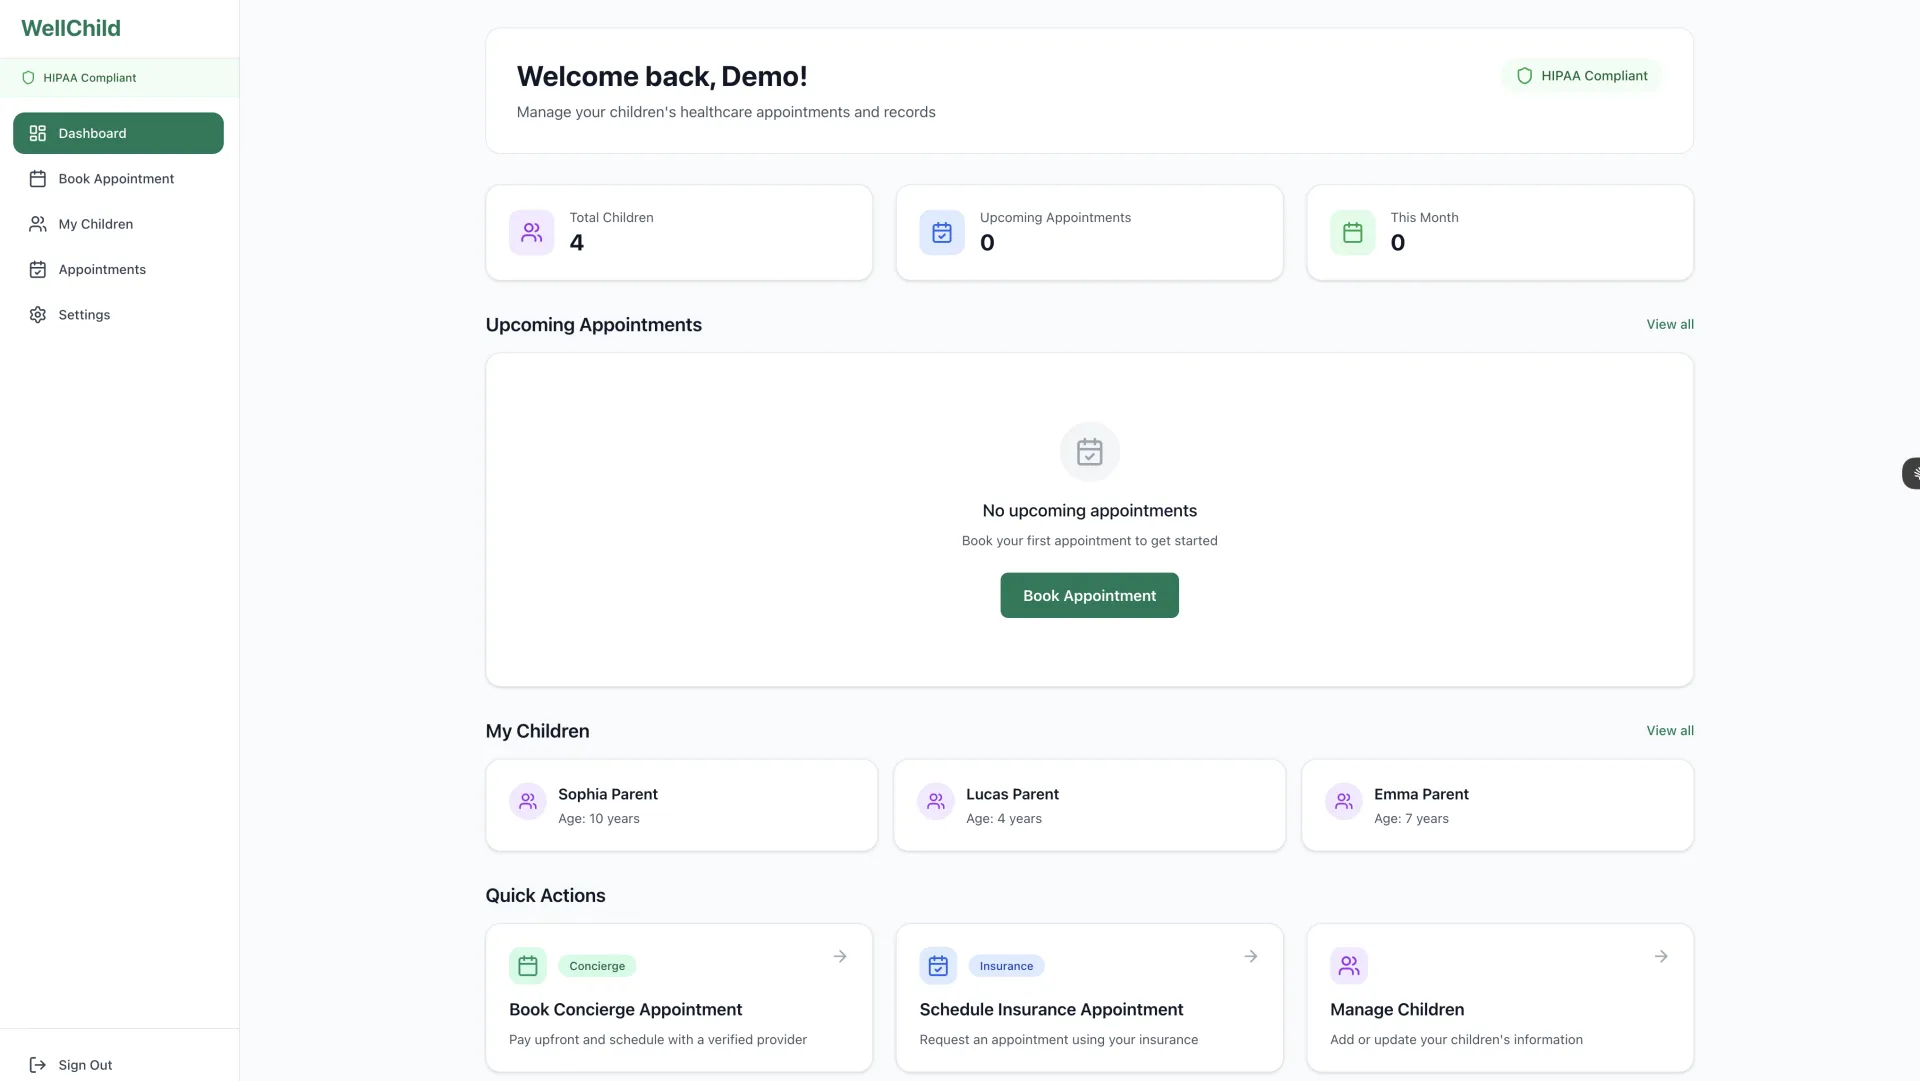1920x1081 pixels.
Task: Click the green This Month calendar icon
Action: pos(1352,231)
